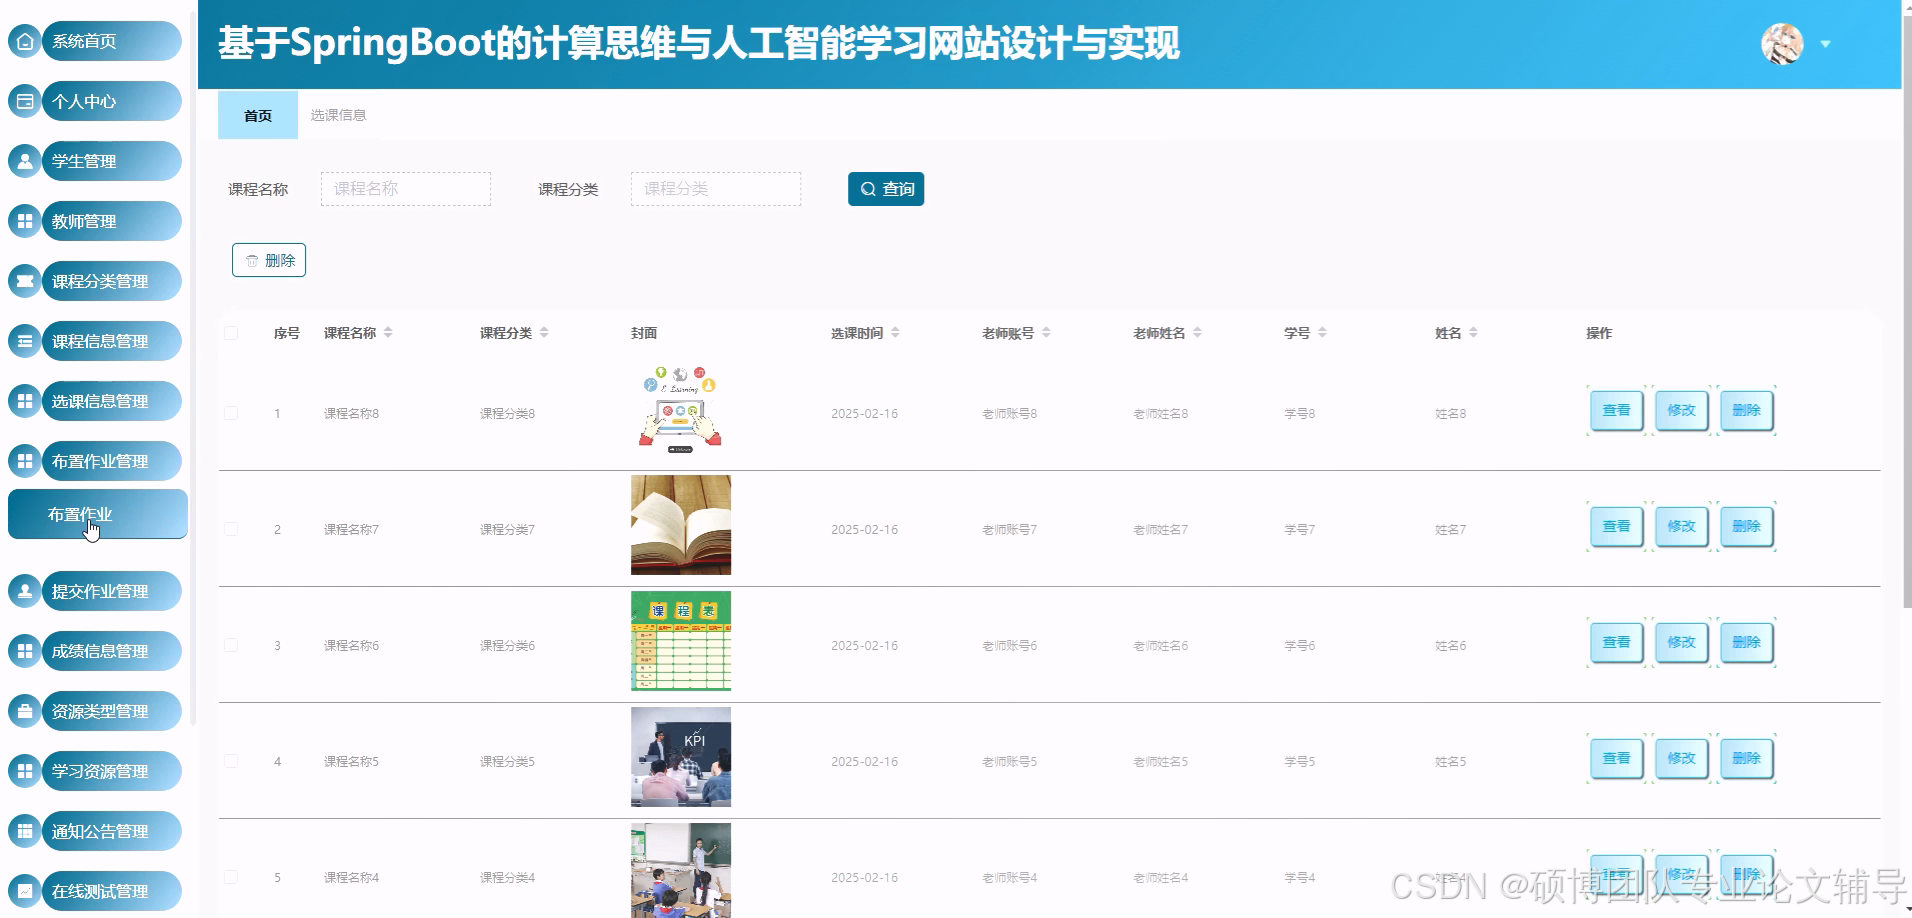Image resolution: width=1912 pixels, height=918 pixels.
Task: Click the batch 删除 button above the table
Action: (x=269, y=260)
